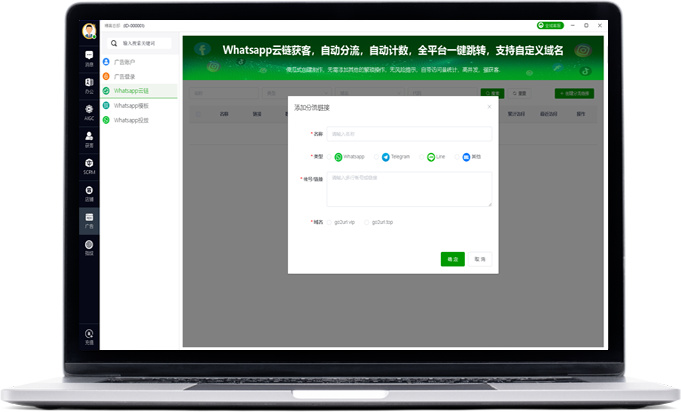The width and height of the screenshot is (681, 412).
Task: Open the 办公 office section in sidebar
Action: [x=89, y=86]
